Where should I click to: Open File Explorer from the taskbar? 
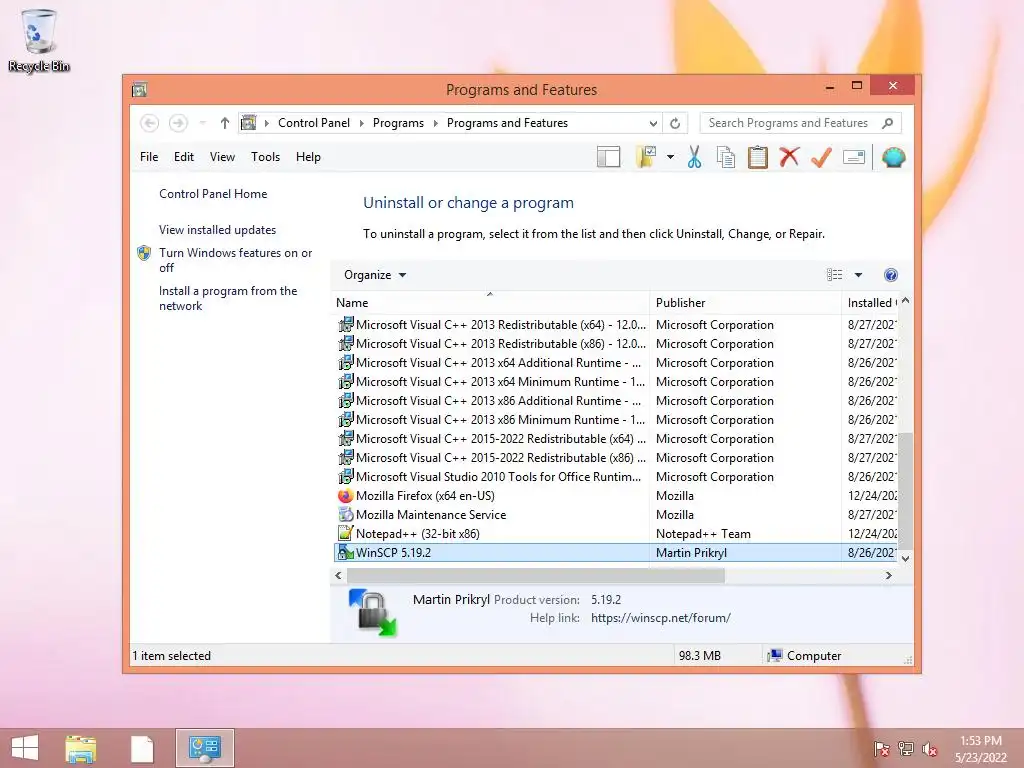coord(80,748)
